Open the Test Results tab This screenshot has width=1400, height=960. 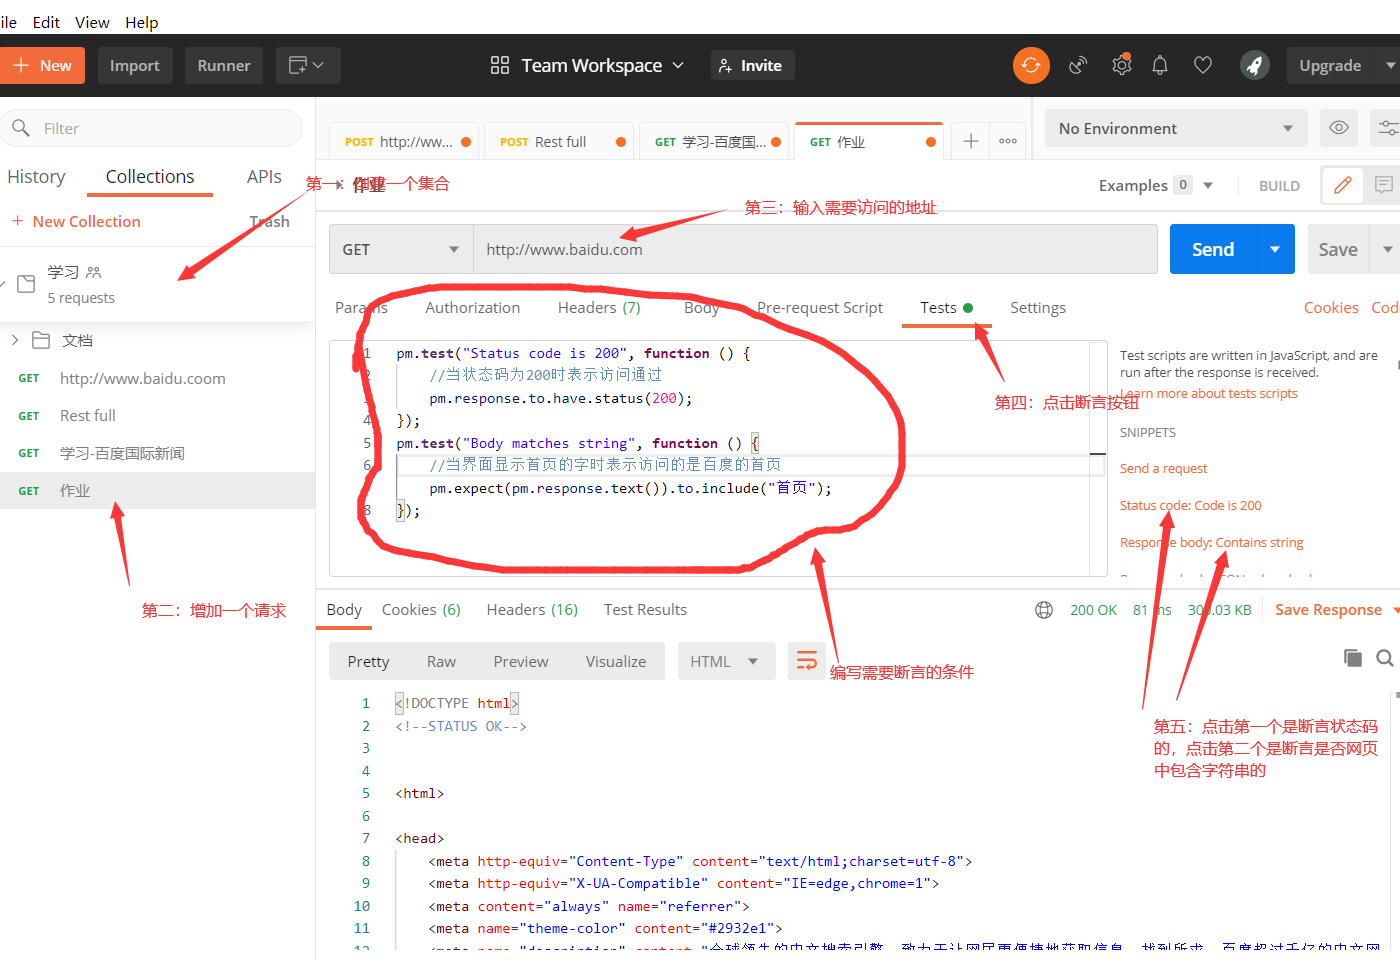point(645,610)
